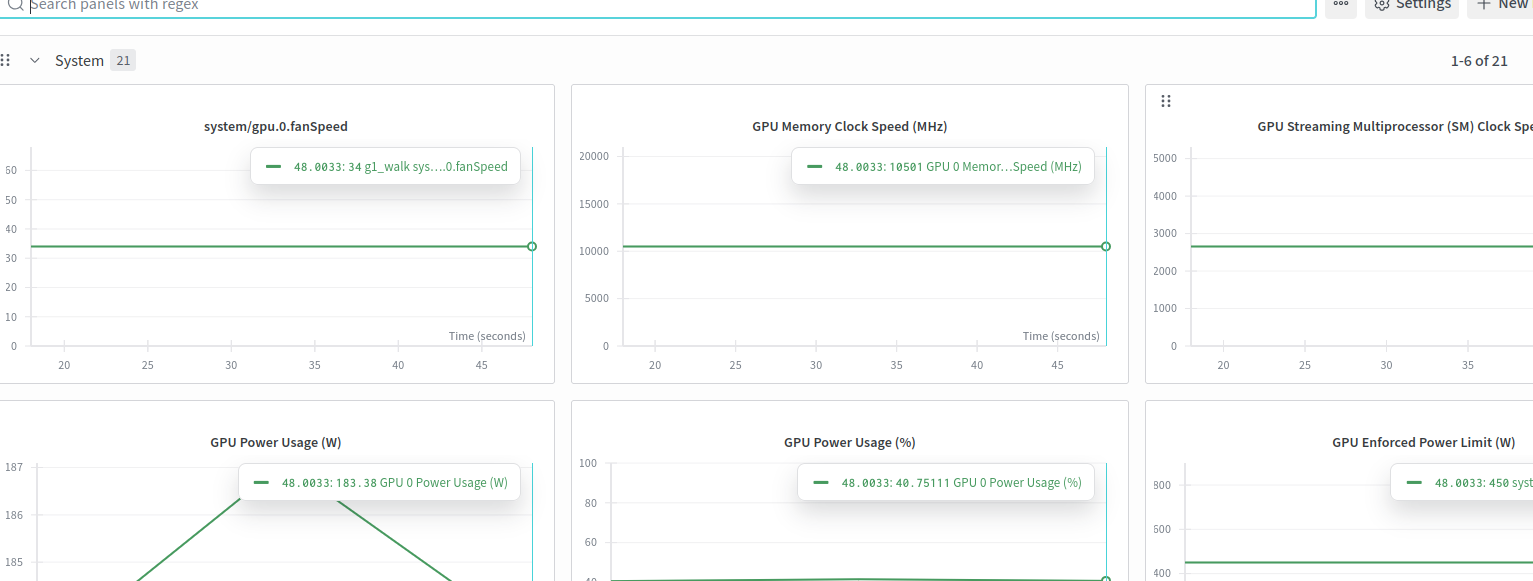Add a panel with the New button

tap(1500, 5)
